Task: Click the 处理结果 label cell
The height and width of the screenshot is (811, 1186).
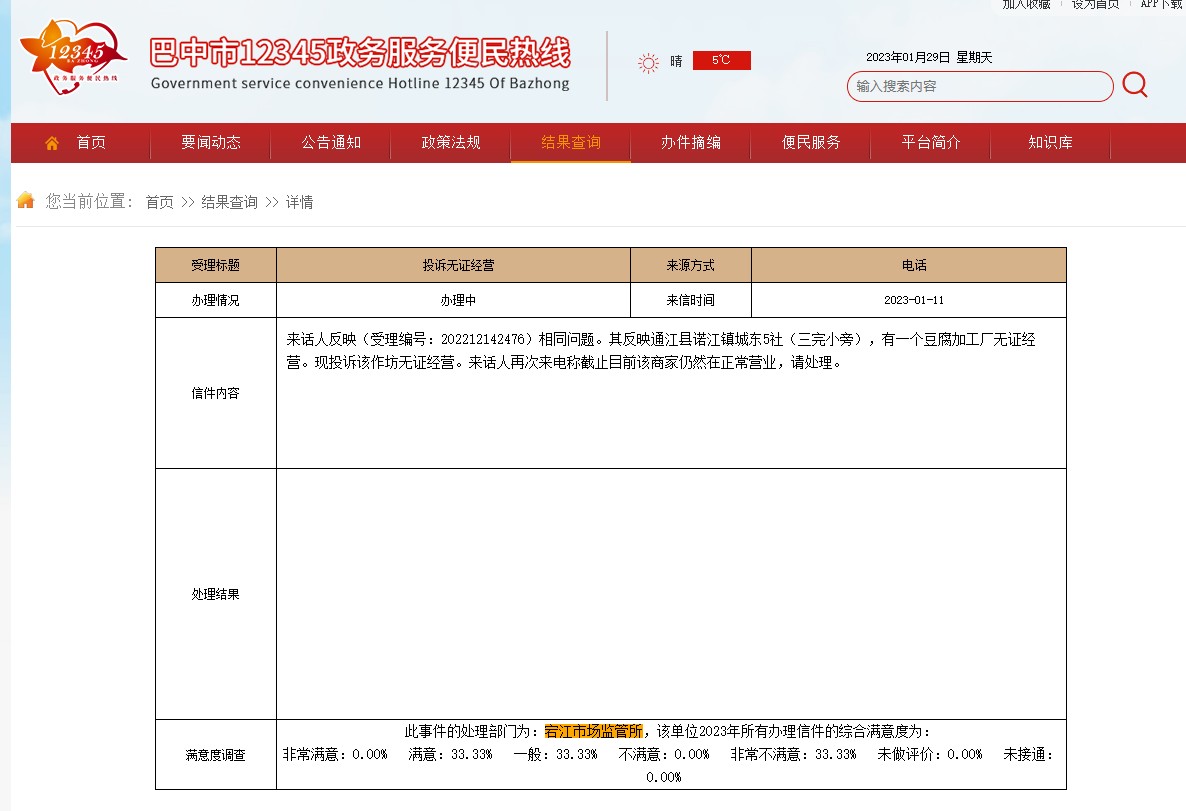Action: [x=216, y=595]
